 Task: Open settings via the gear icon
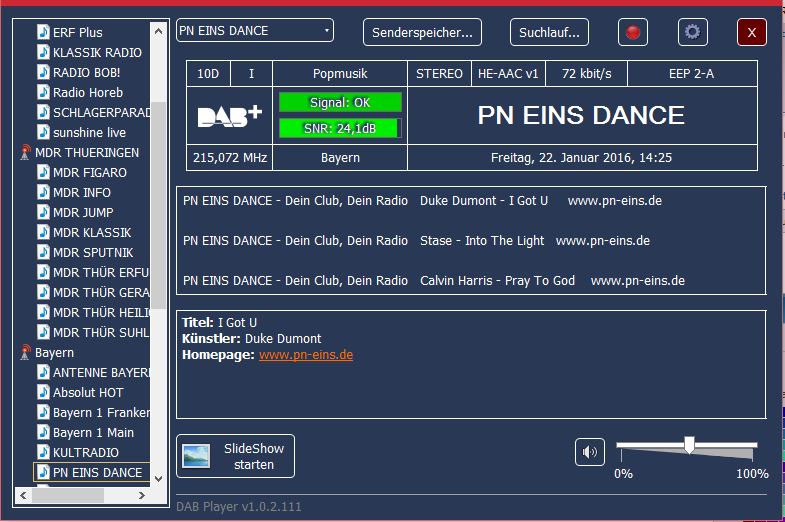[692, 32]
